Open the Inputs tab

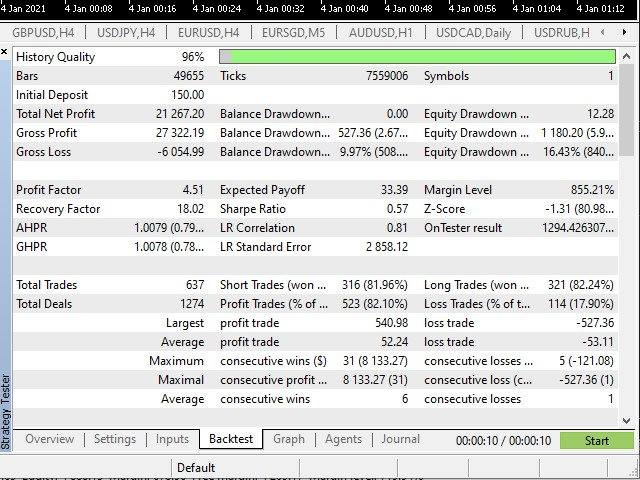(172, 439)
